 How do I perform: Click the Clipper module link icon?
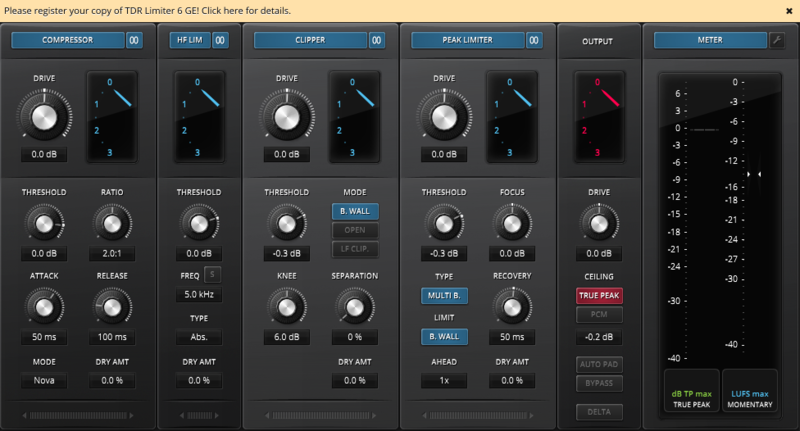pos(377,40)
